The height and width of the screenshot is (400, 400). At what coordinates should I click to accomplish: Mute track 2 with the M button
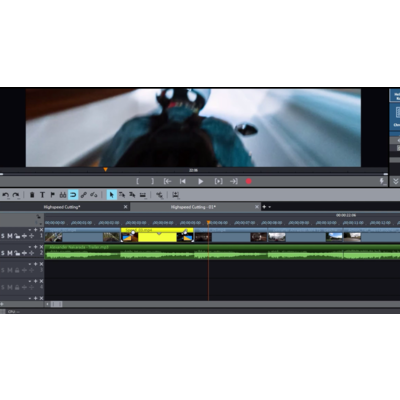pyautogui.click(x=10, y=253)
